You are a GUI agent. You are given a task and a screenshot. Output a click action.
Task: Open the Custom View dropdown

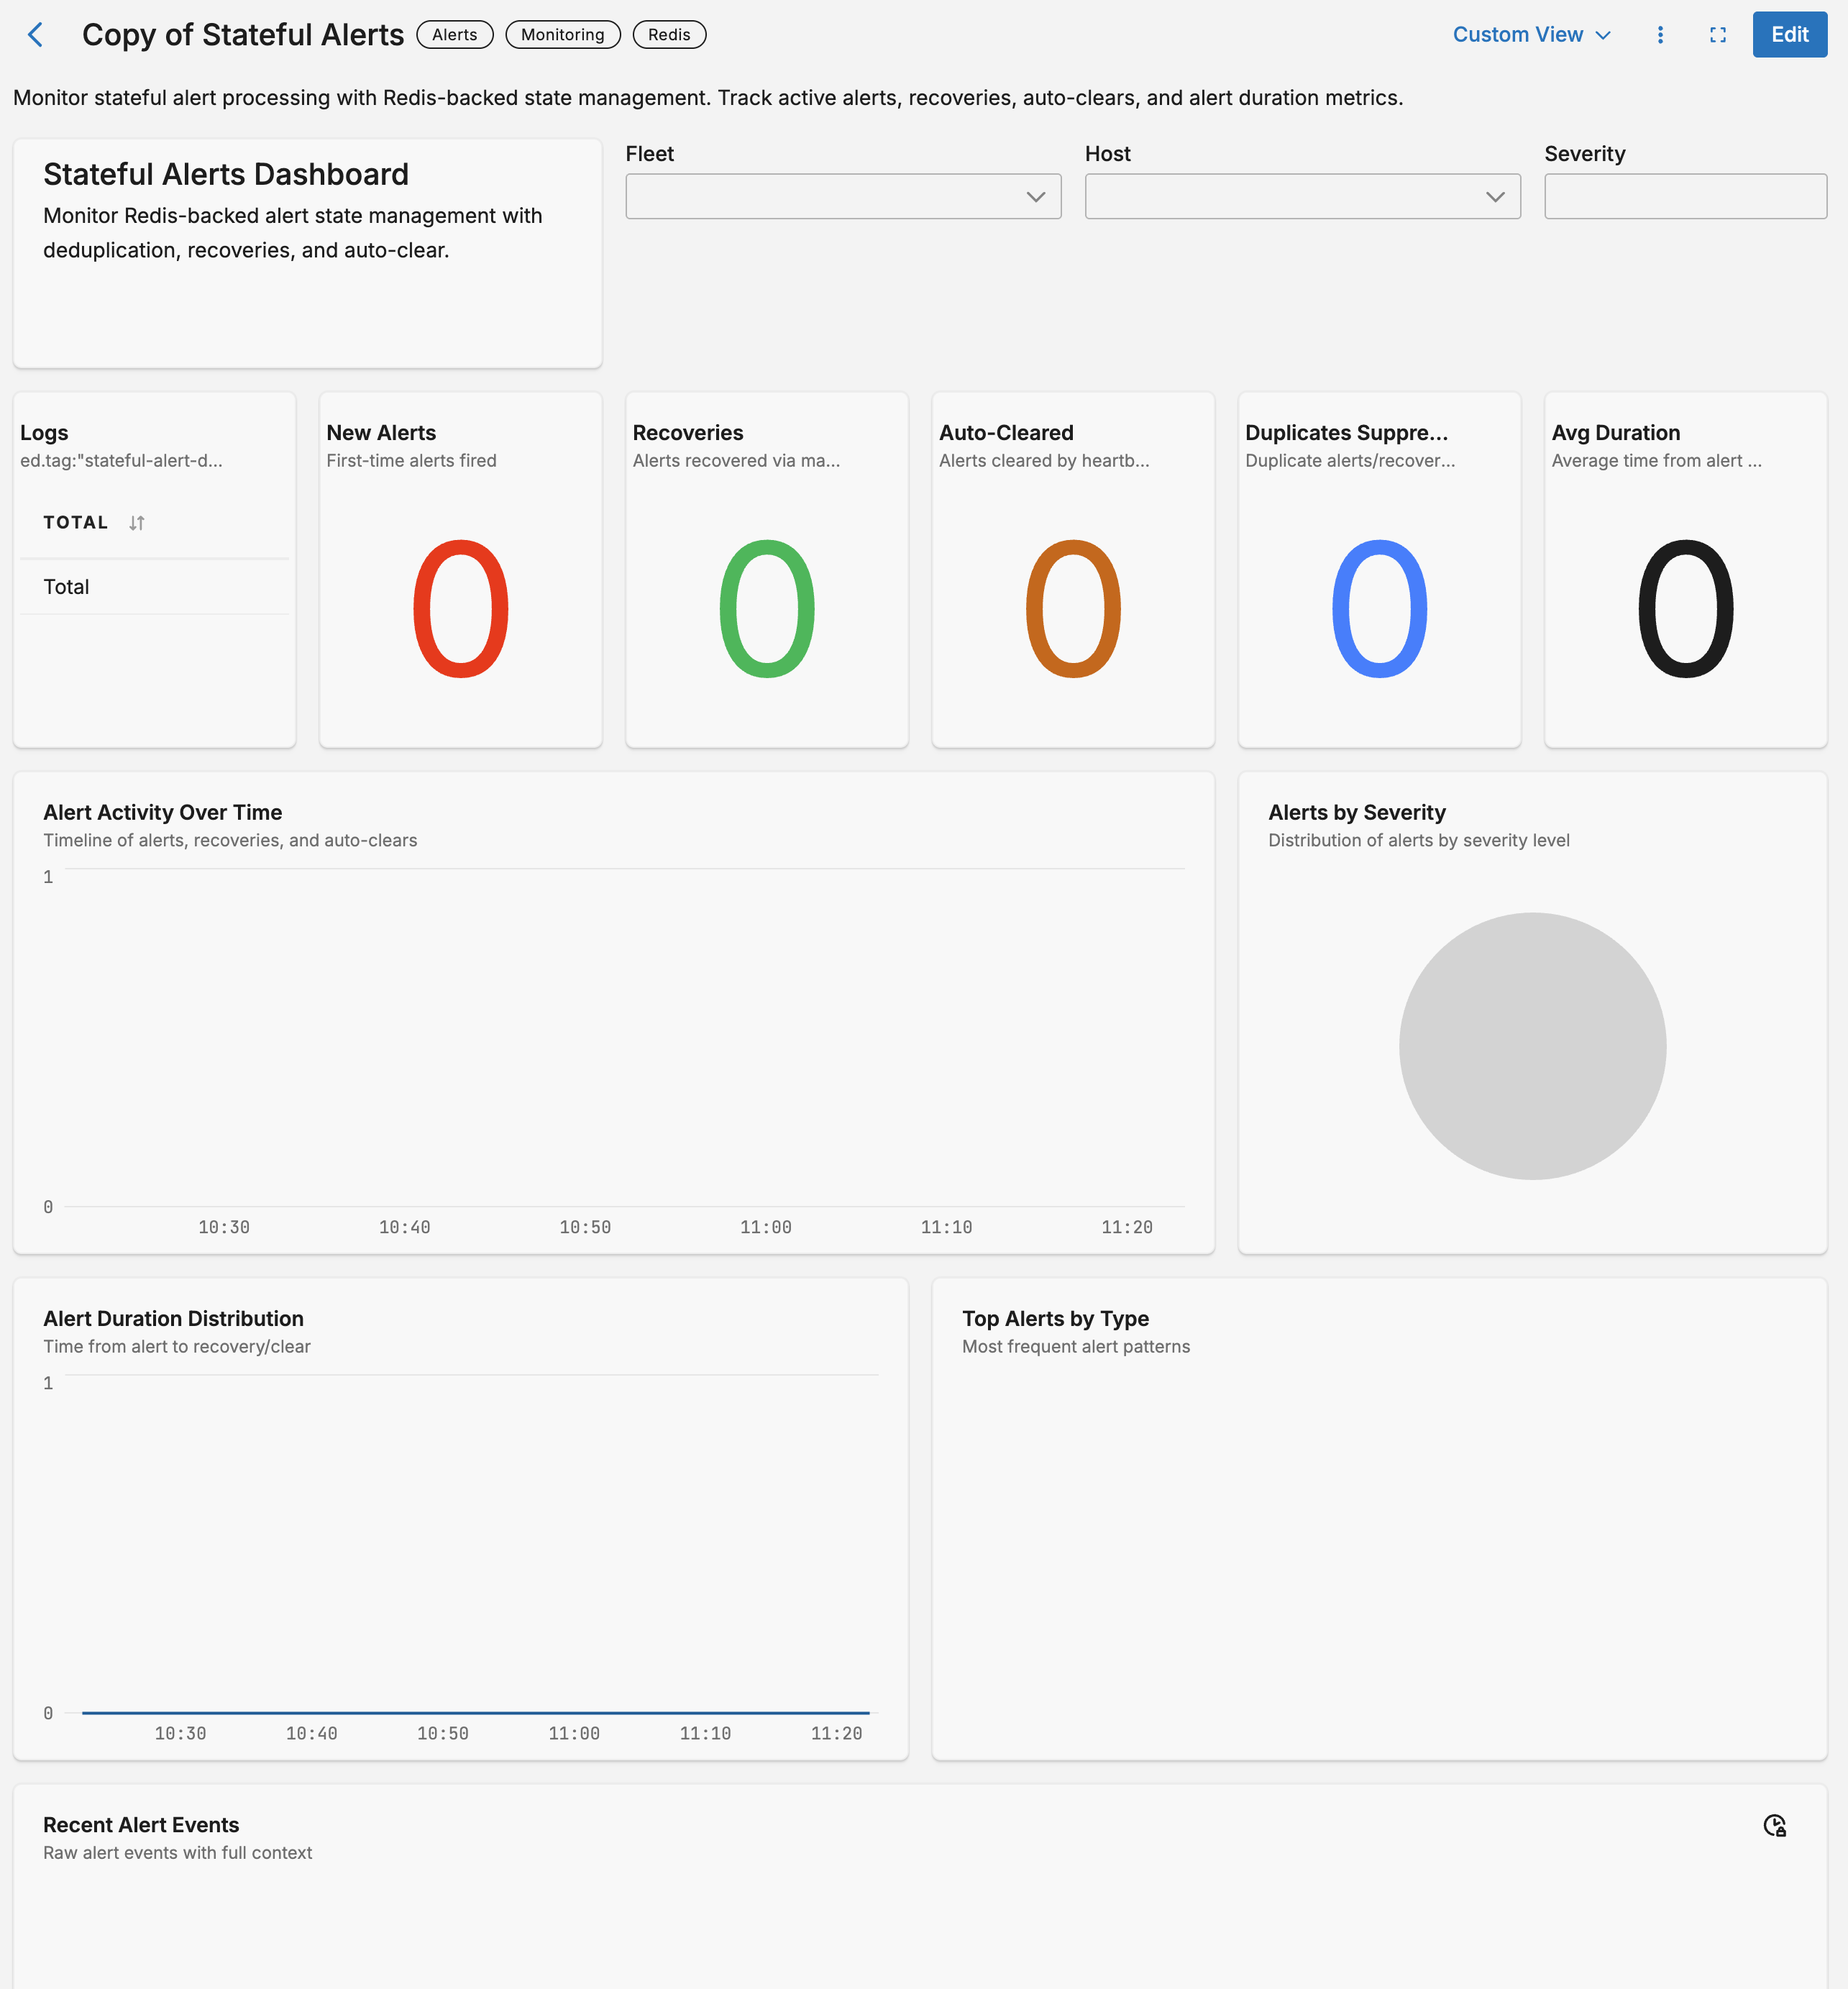click(x=1530, y=34)
